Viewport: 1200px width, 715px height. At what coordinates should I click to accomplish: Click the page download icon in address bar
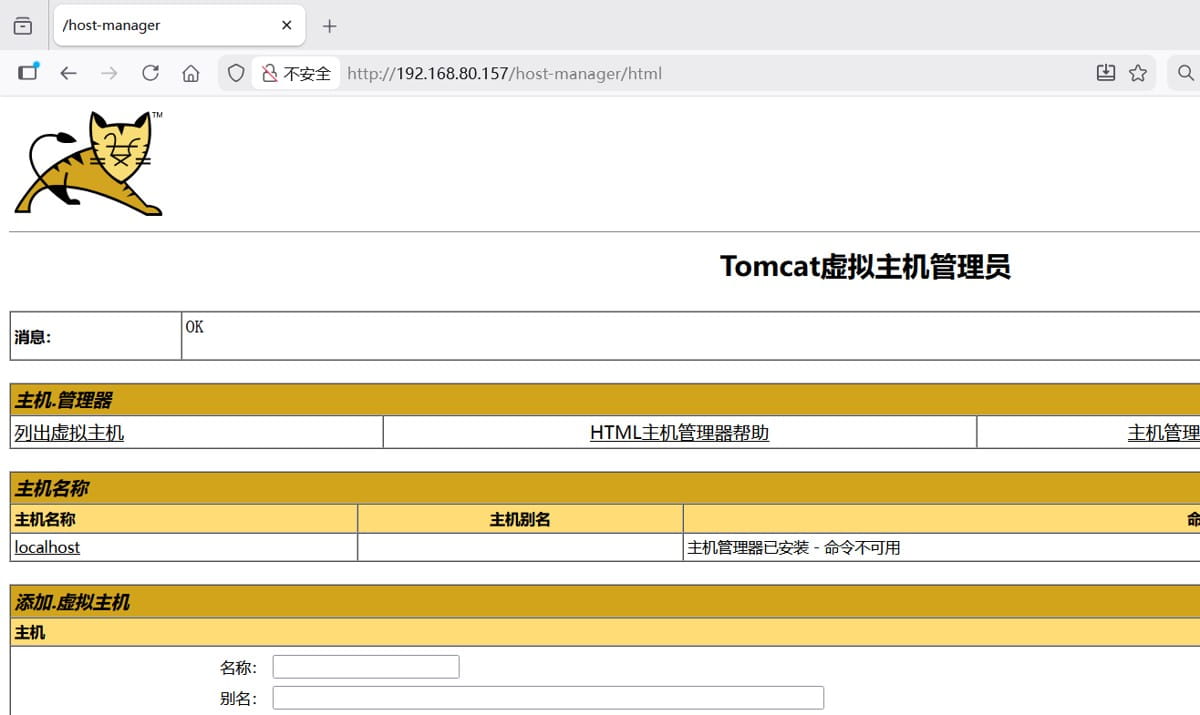(x=1106, y=73)
